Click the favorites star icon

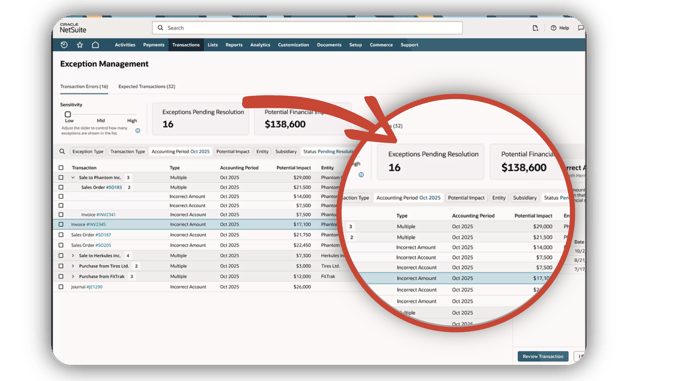click(x=80, y=45)
